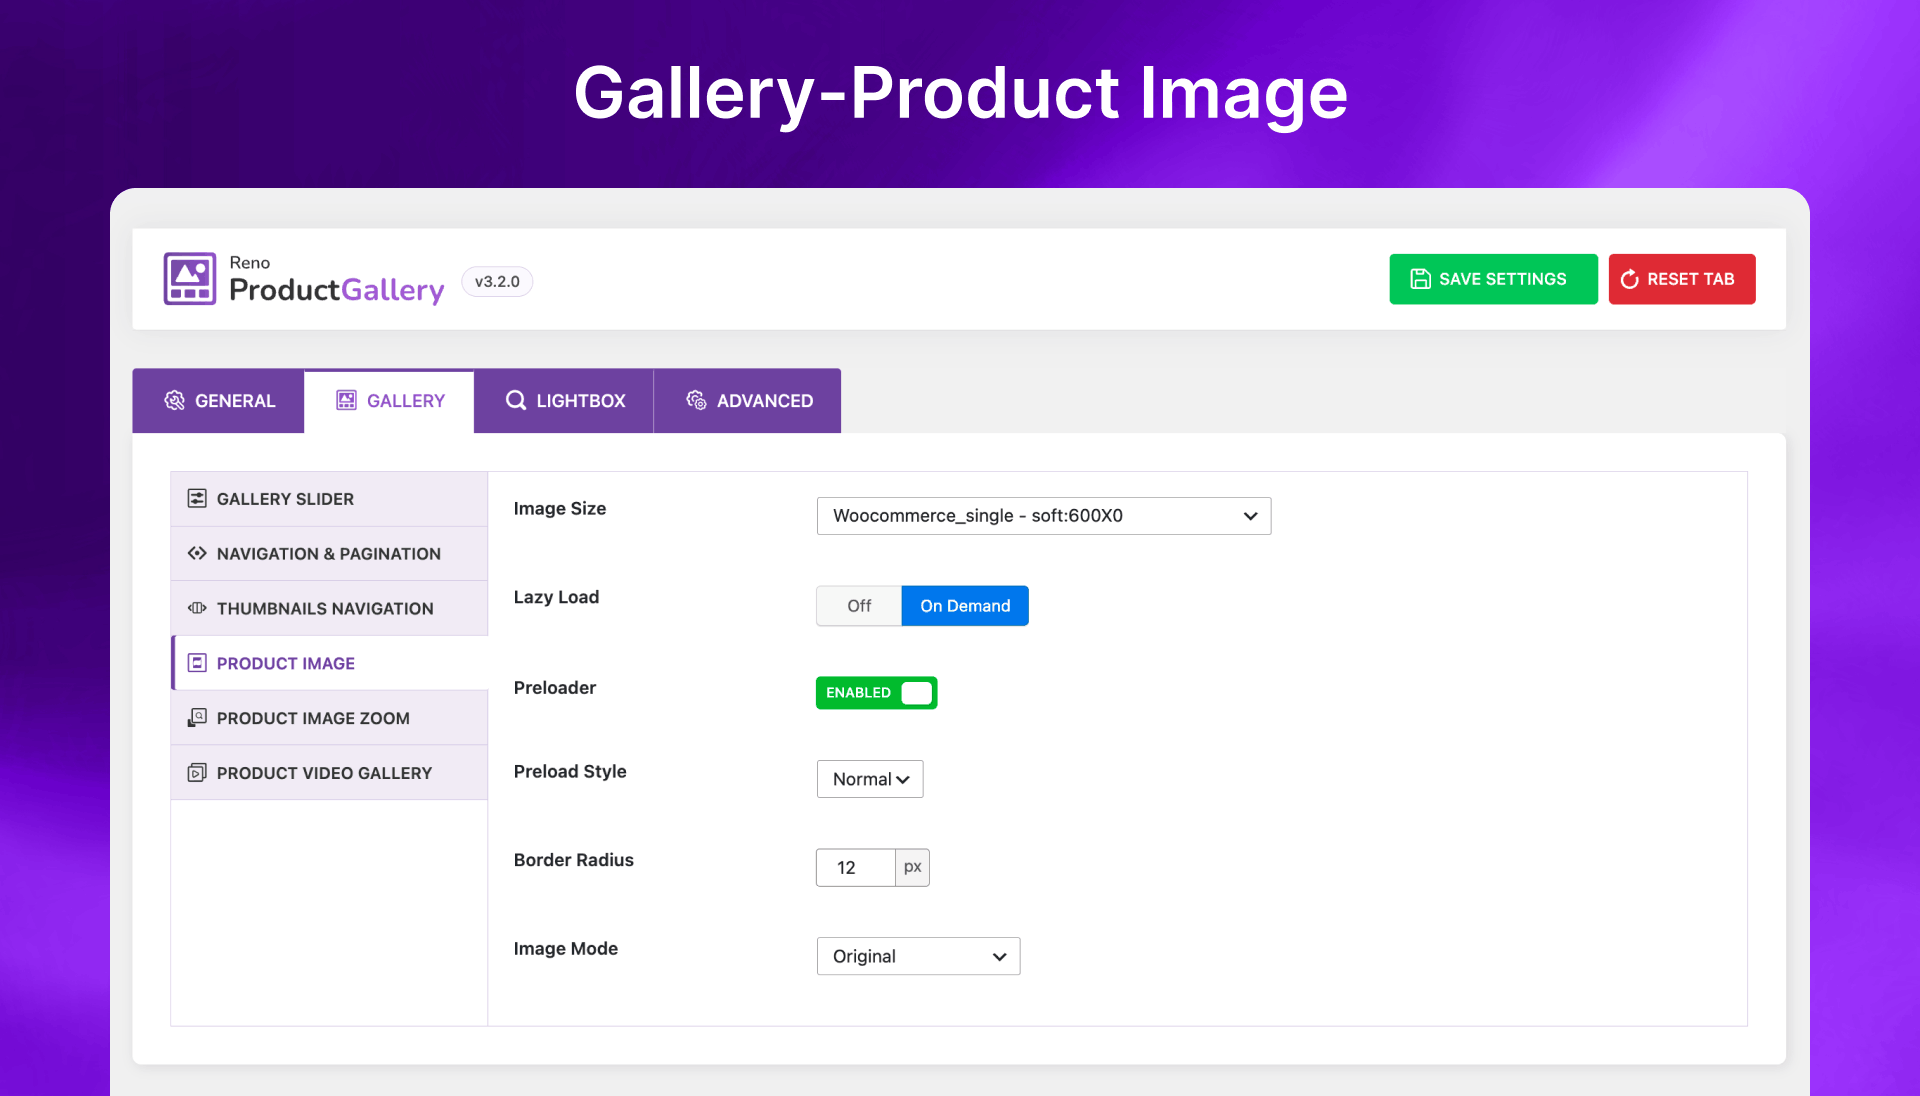
Task: Switch to the Lightbox tab
Action: click(564, 401)
